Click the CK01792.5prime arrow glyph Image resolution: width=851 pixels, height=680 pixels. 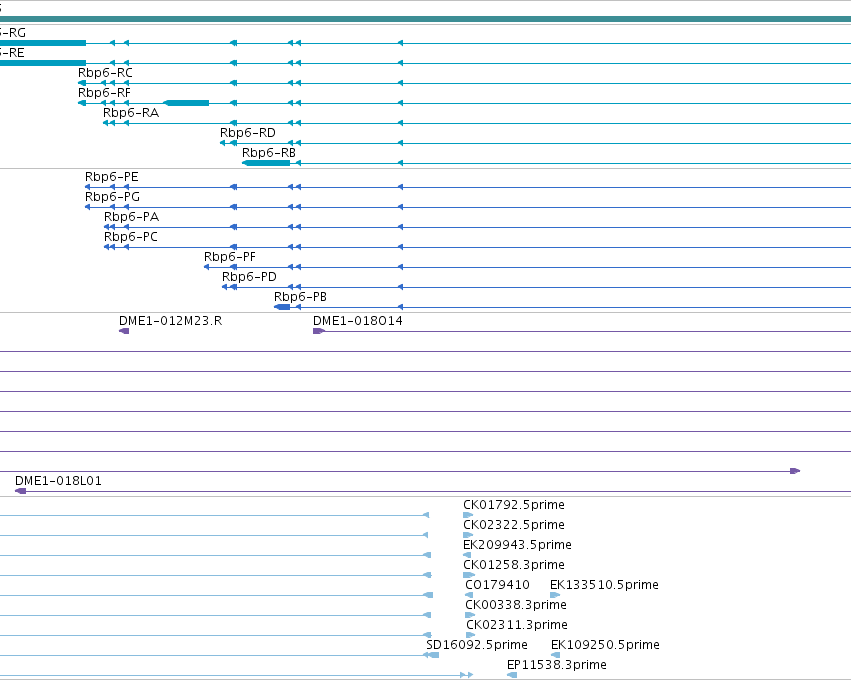click(468, 515)
